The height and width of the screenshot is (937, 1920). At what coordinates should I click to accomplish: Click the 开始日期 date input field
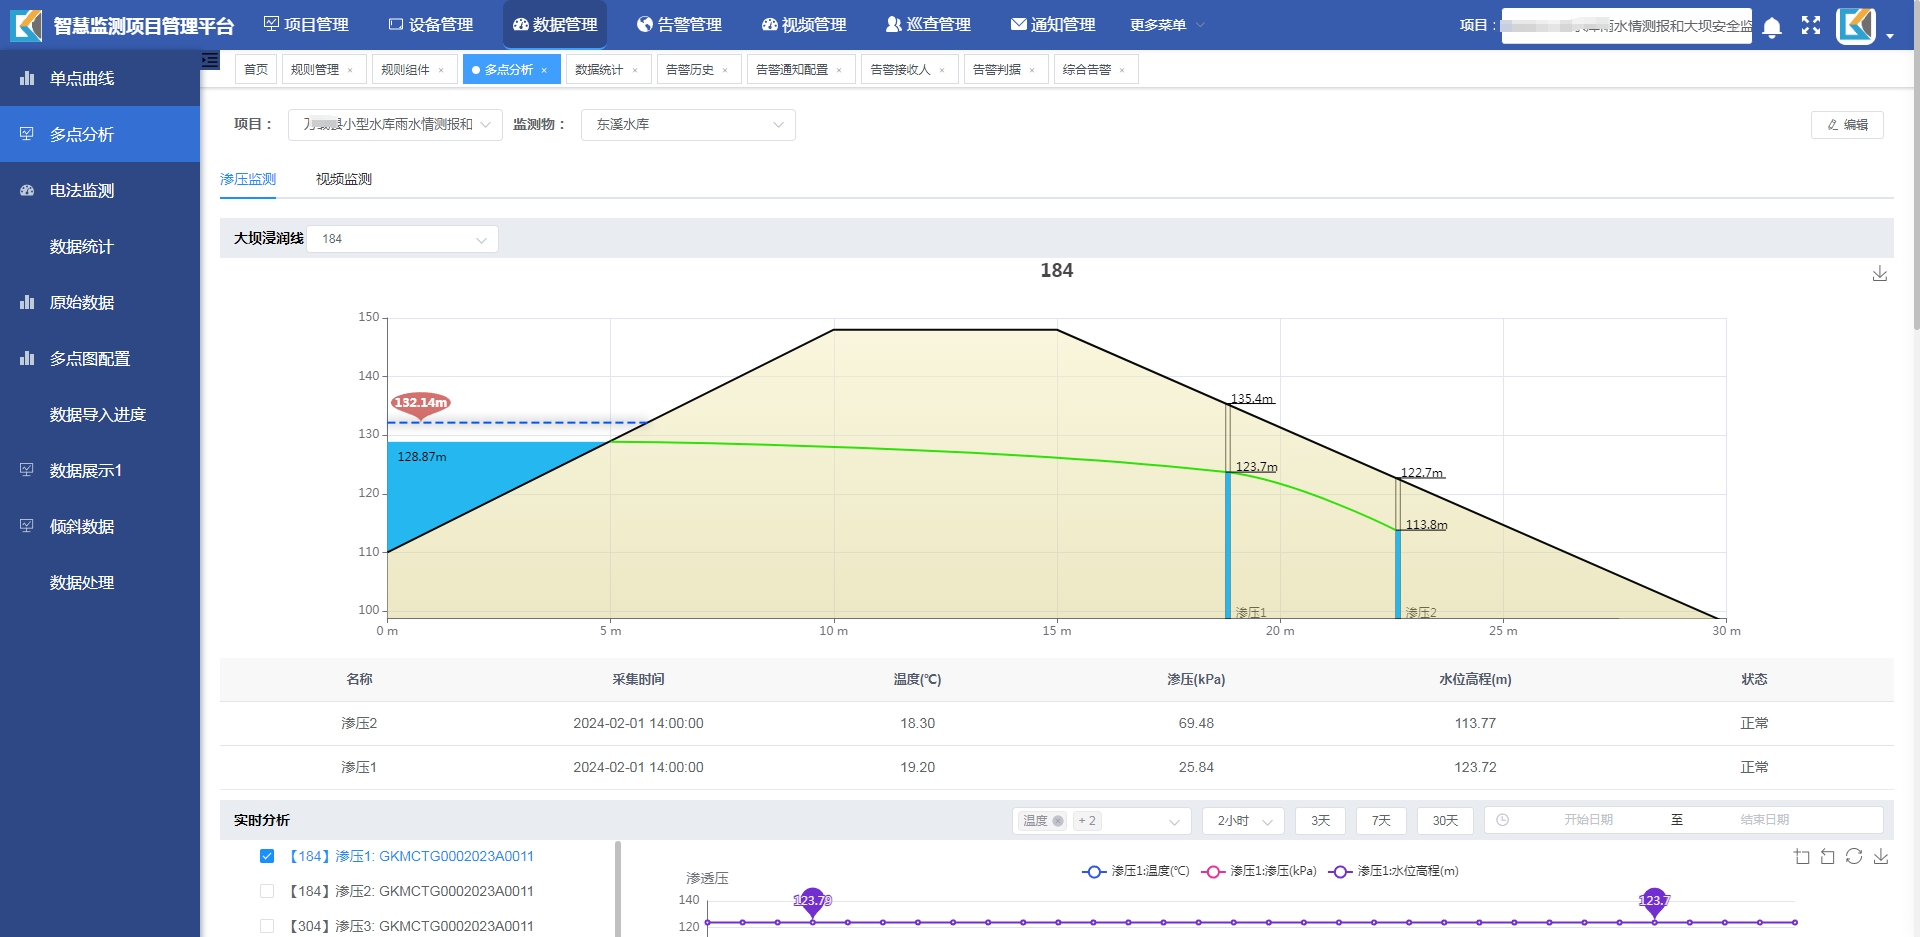click(x=1588, y=820)
